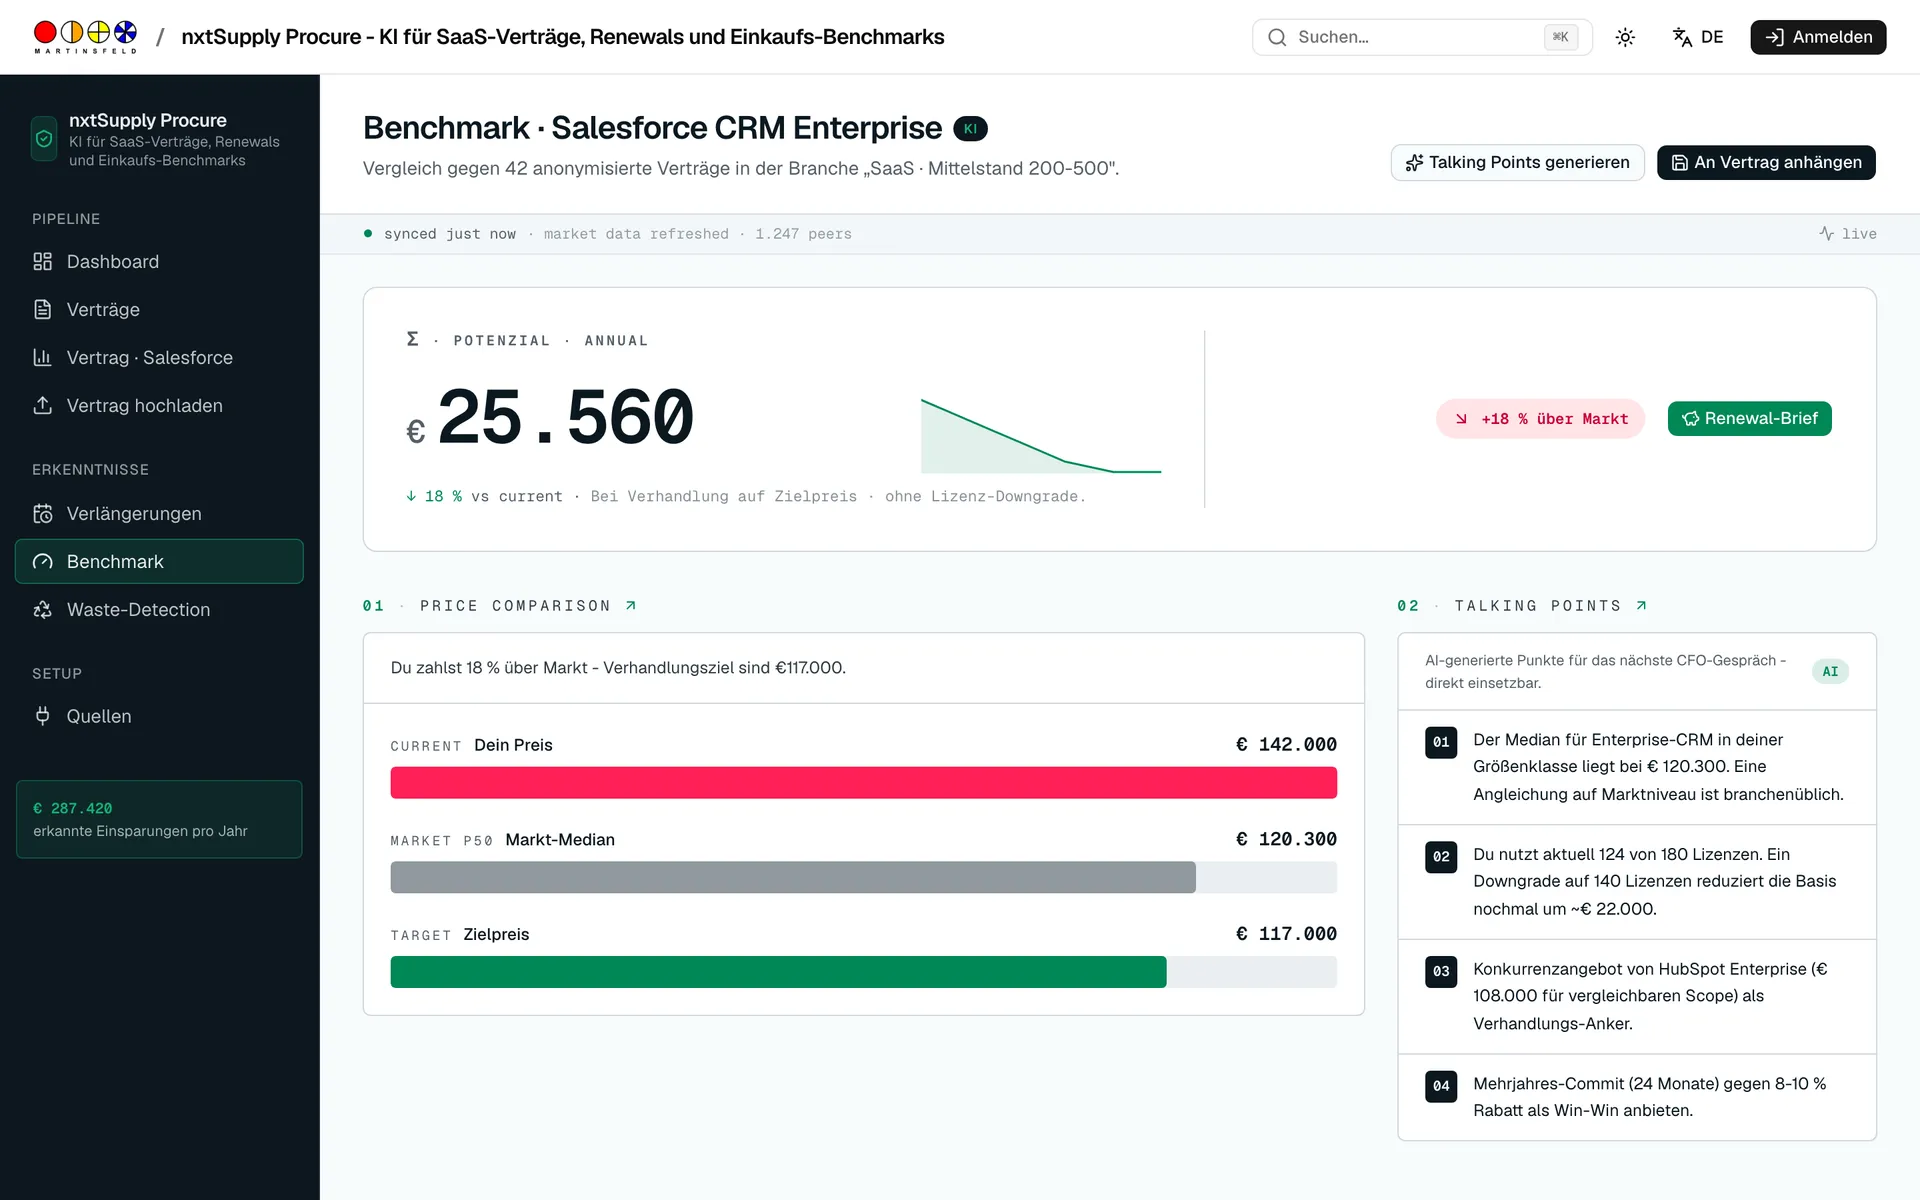Image resolution: width=1920 pixels, height=1200 pixels.
Task: Open Quellen in the sidebar
Action: pos(159,716)
